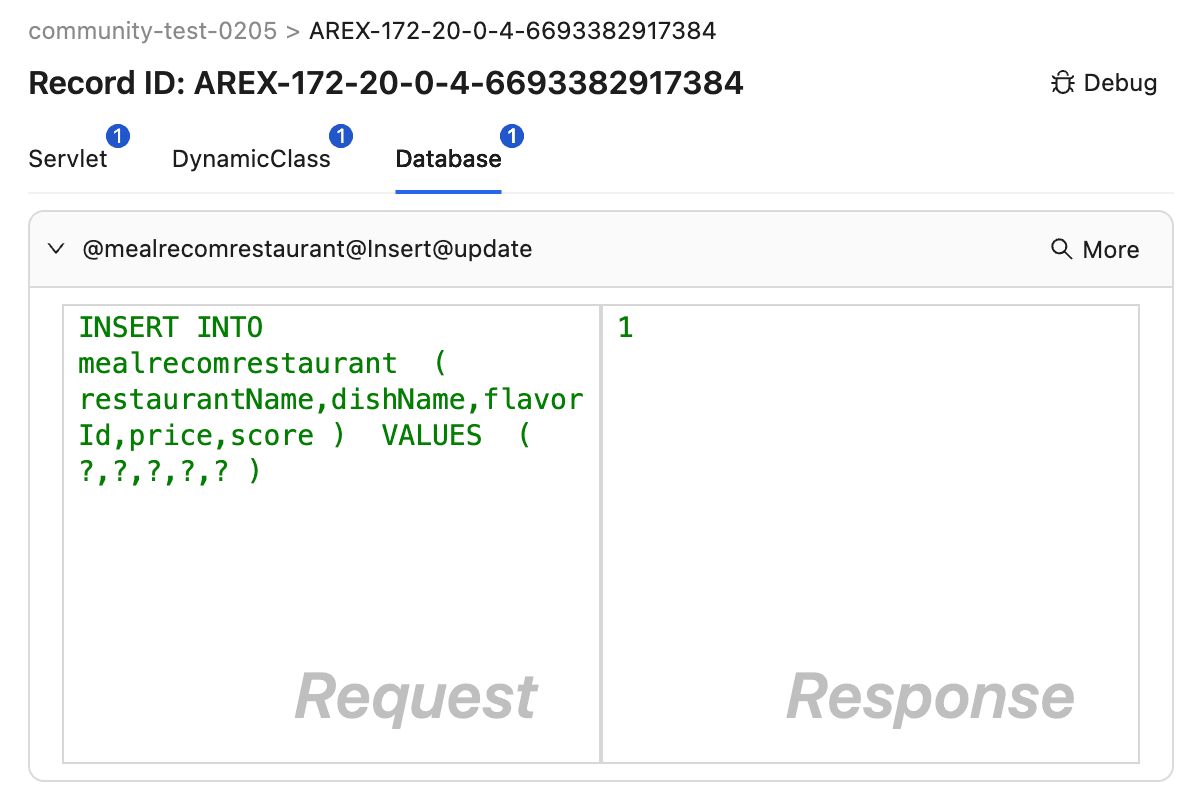Go to community-test-0205 breadcrumb
Image resolution: width=1200 pixels, height=800 pixels.
pos(152,31)
